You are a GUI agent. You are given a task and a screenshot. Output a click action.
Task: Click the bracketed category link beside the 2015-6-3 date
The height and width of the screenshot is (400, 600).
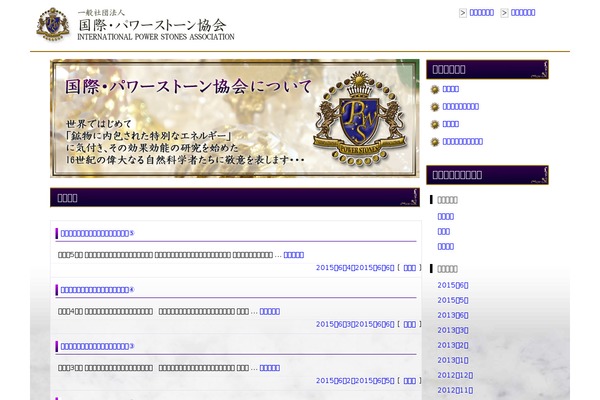click(409, 324)
